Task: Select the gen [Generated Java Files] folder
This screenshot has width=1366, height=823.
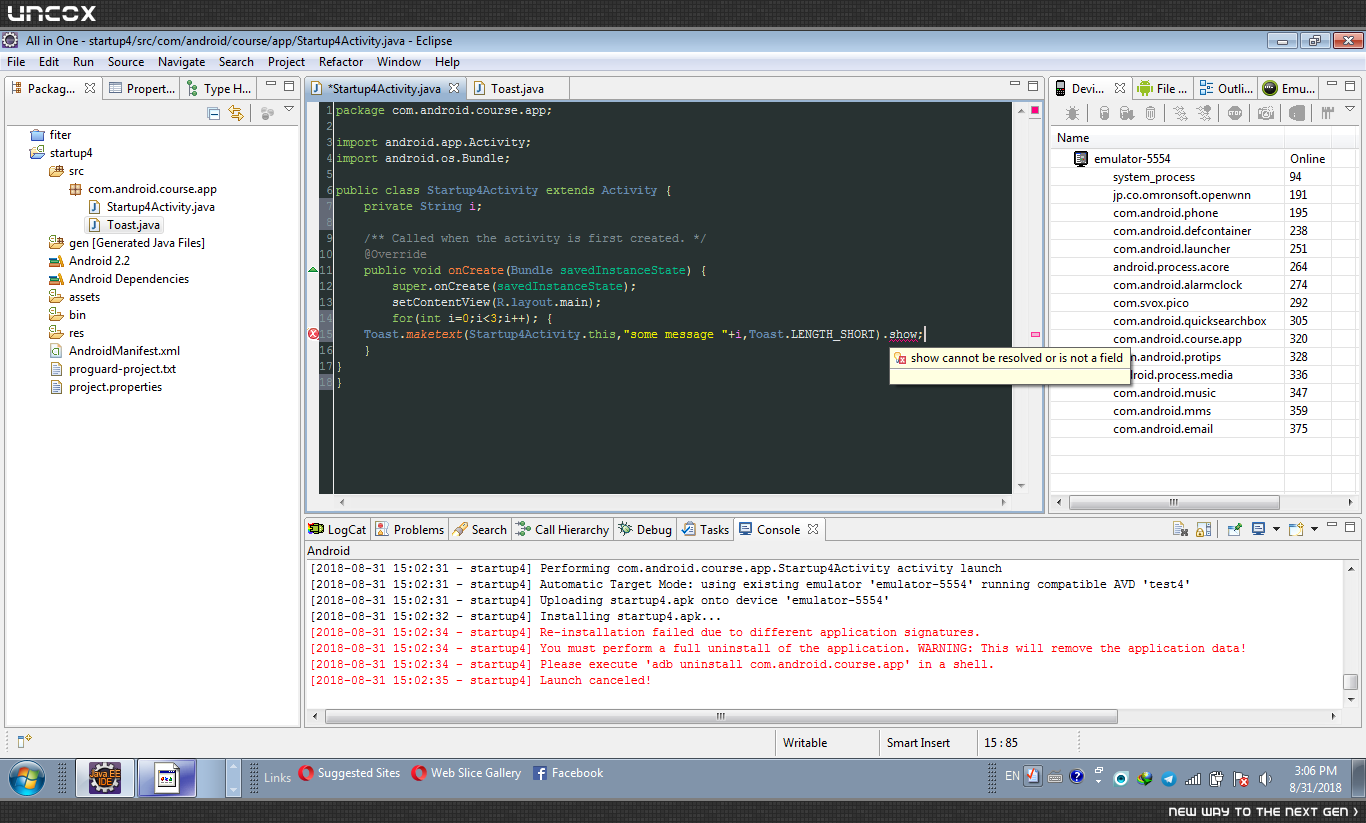Action: pyautogui.click(x=126, y=243)
